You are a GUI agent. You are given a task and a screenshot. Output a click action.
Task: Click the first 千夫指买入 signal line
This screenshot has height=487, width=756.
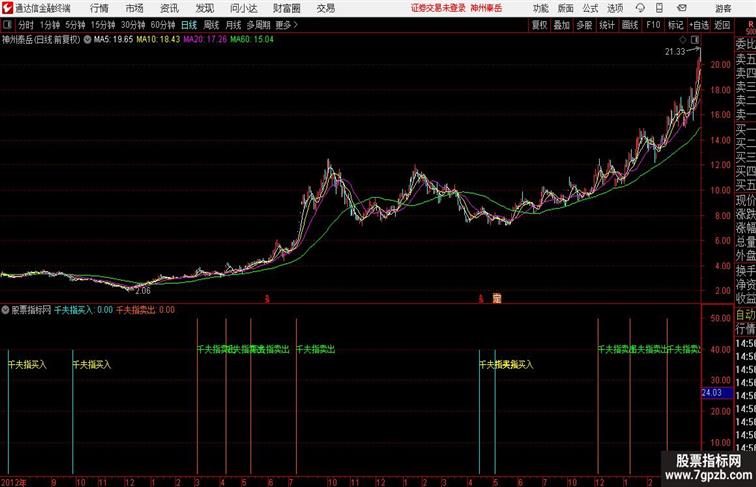[8, 411]
